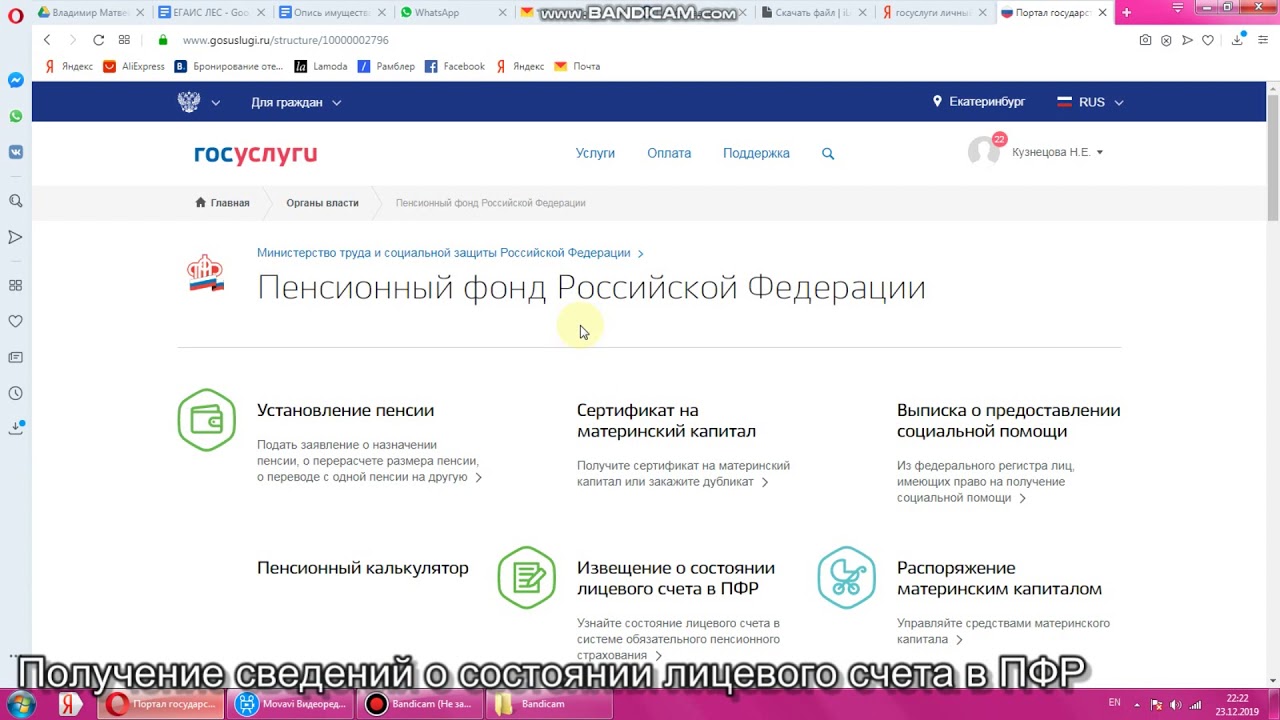Open Министерство труда и социальной защиты link
This screenshot has height=720, width=1280.
(x=450, y=253)
